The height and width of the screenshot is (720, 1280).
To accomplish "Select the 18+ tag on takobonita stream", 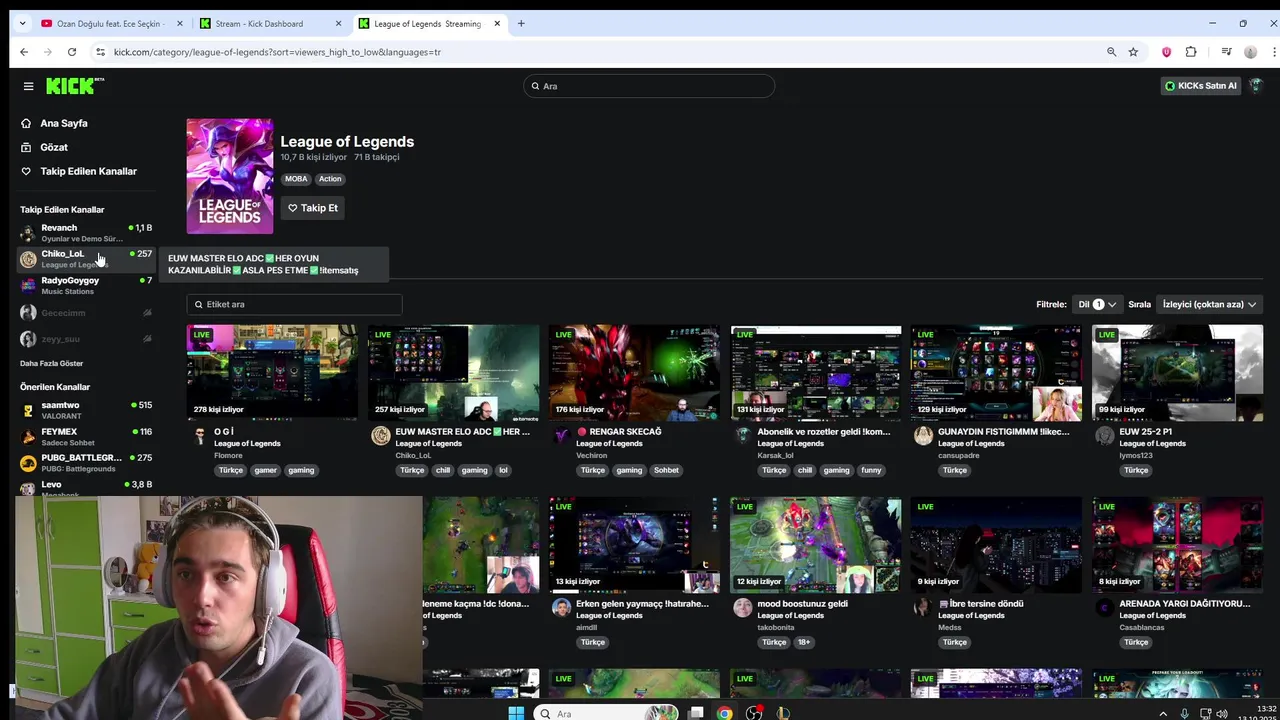I will pyautogui.click(x=804, y=642).
